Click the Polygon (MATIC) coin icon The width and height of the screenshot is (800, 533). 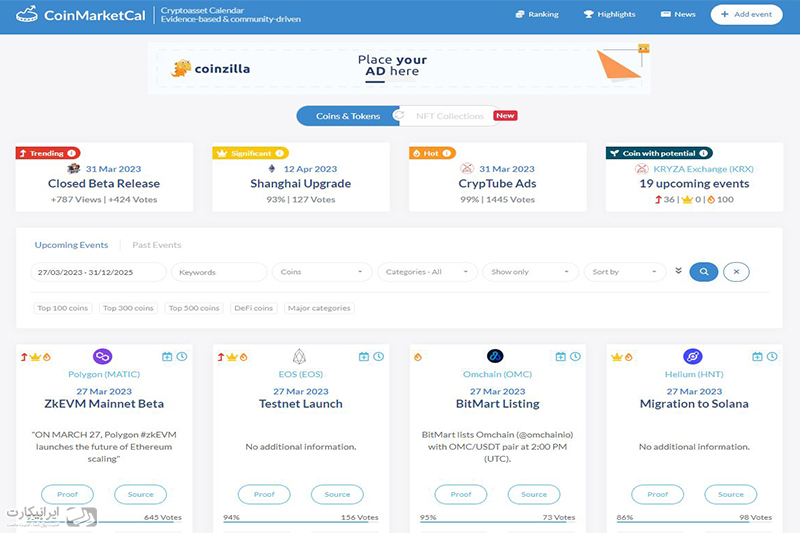(x=103, y=356)
